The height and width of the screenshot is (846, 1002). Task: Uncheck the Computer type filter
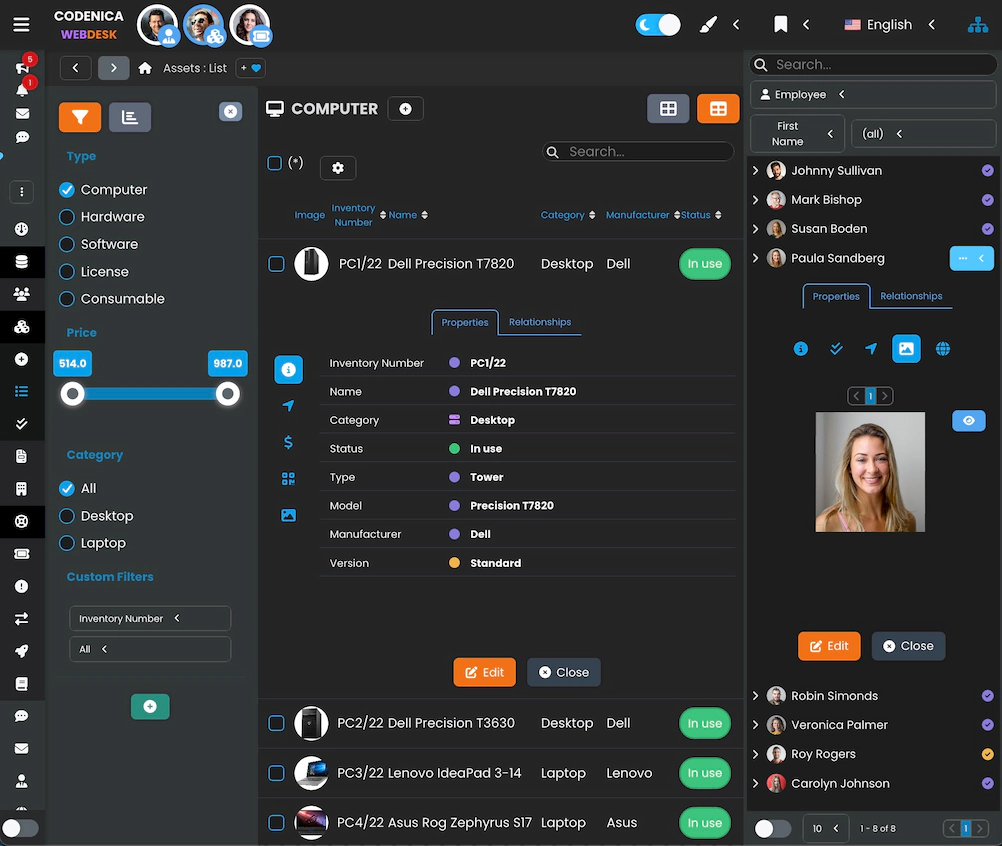(67, 189)
